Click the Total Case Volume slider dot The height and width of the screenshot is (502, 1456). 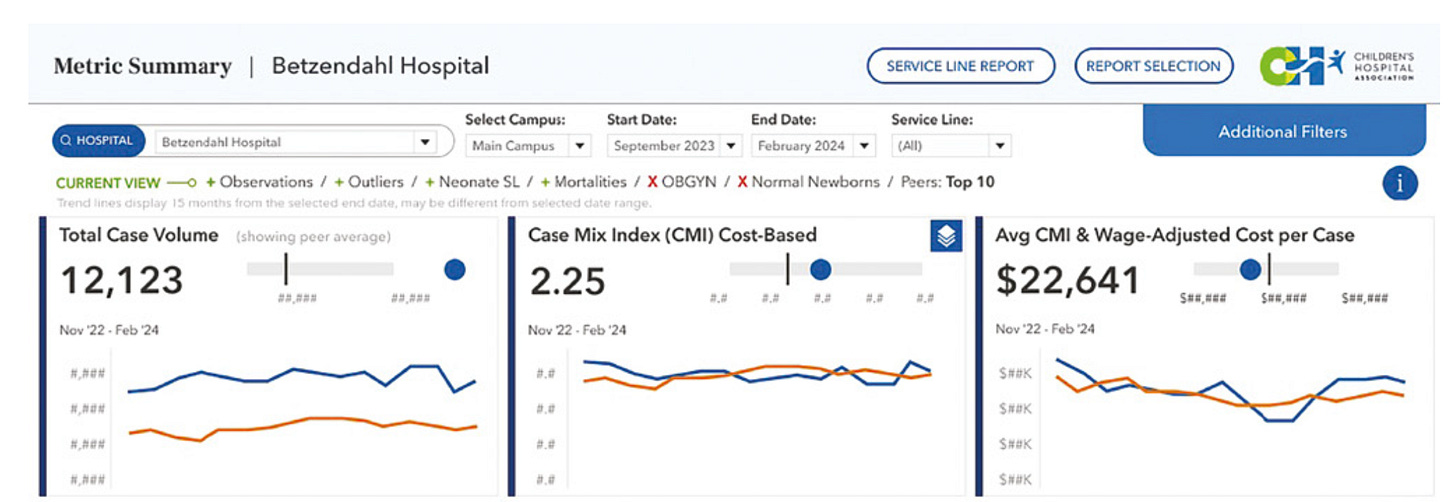click(455, 269)
